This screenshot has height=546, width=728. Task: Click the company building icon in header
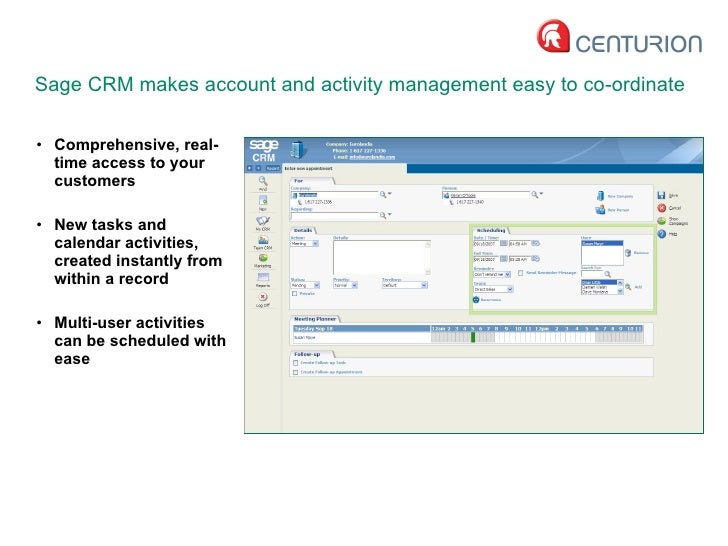pos(298,150)
